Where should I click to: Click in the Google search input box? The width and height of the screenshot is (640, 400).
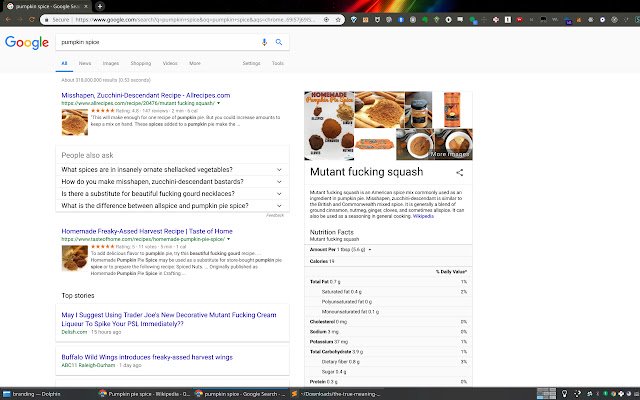pyautogui.click(x=157, y=42)
